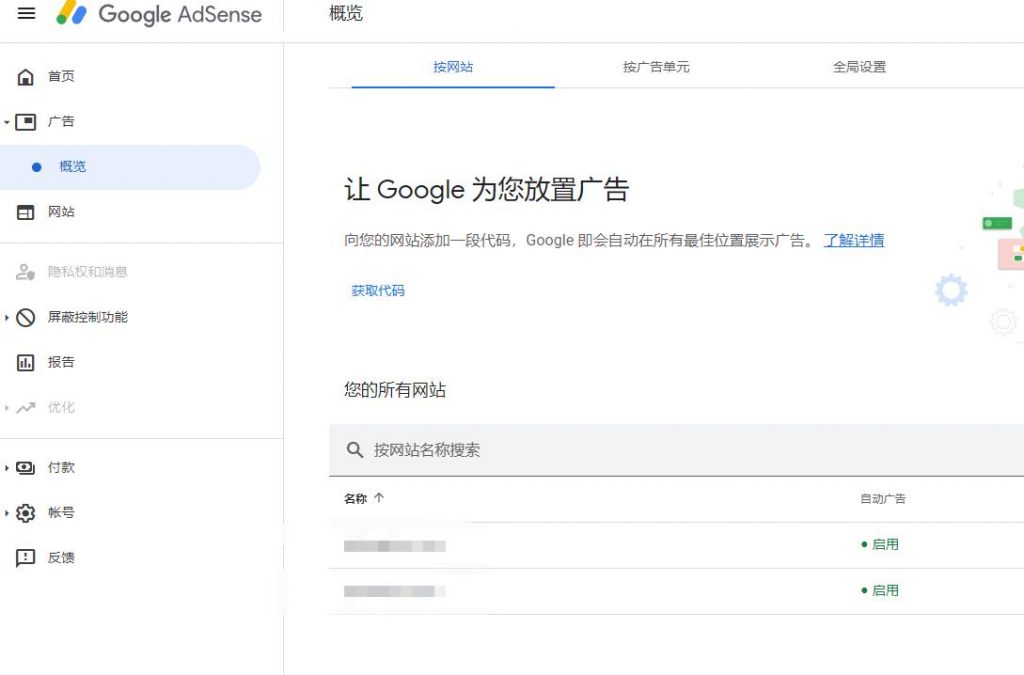Image resolution: width=1024 pixels, height=675 pixels.
Task: Click the Google AdSense logo
Action: (x=159, y=14)
